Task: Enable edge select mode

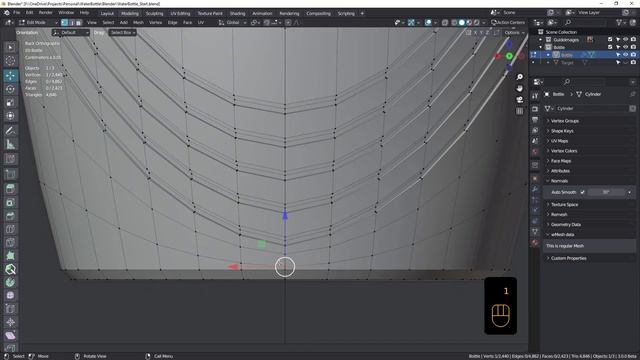Action: pyautogui.click(x=71, y=22)
